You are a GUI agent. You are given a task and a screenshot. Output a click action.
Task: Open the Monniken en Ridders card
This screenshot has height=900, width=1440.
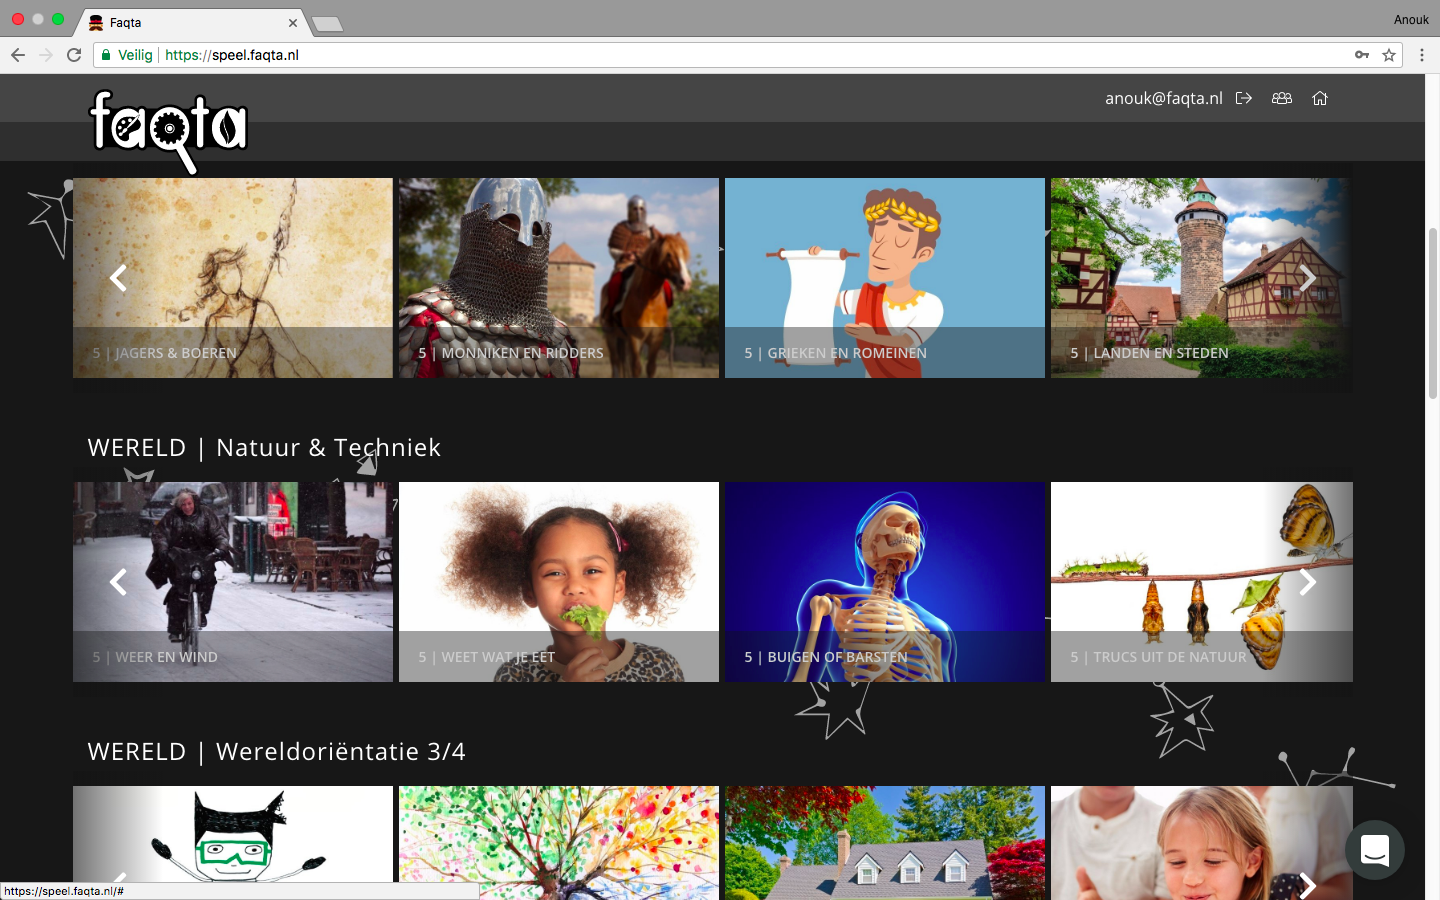pos(559,278)
